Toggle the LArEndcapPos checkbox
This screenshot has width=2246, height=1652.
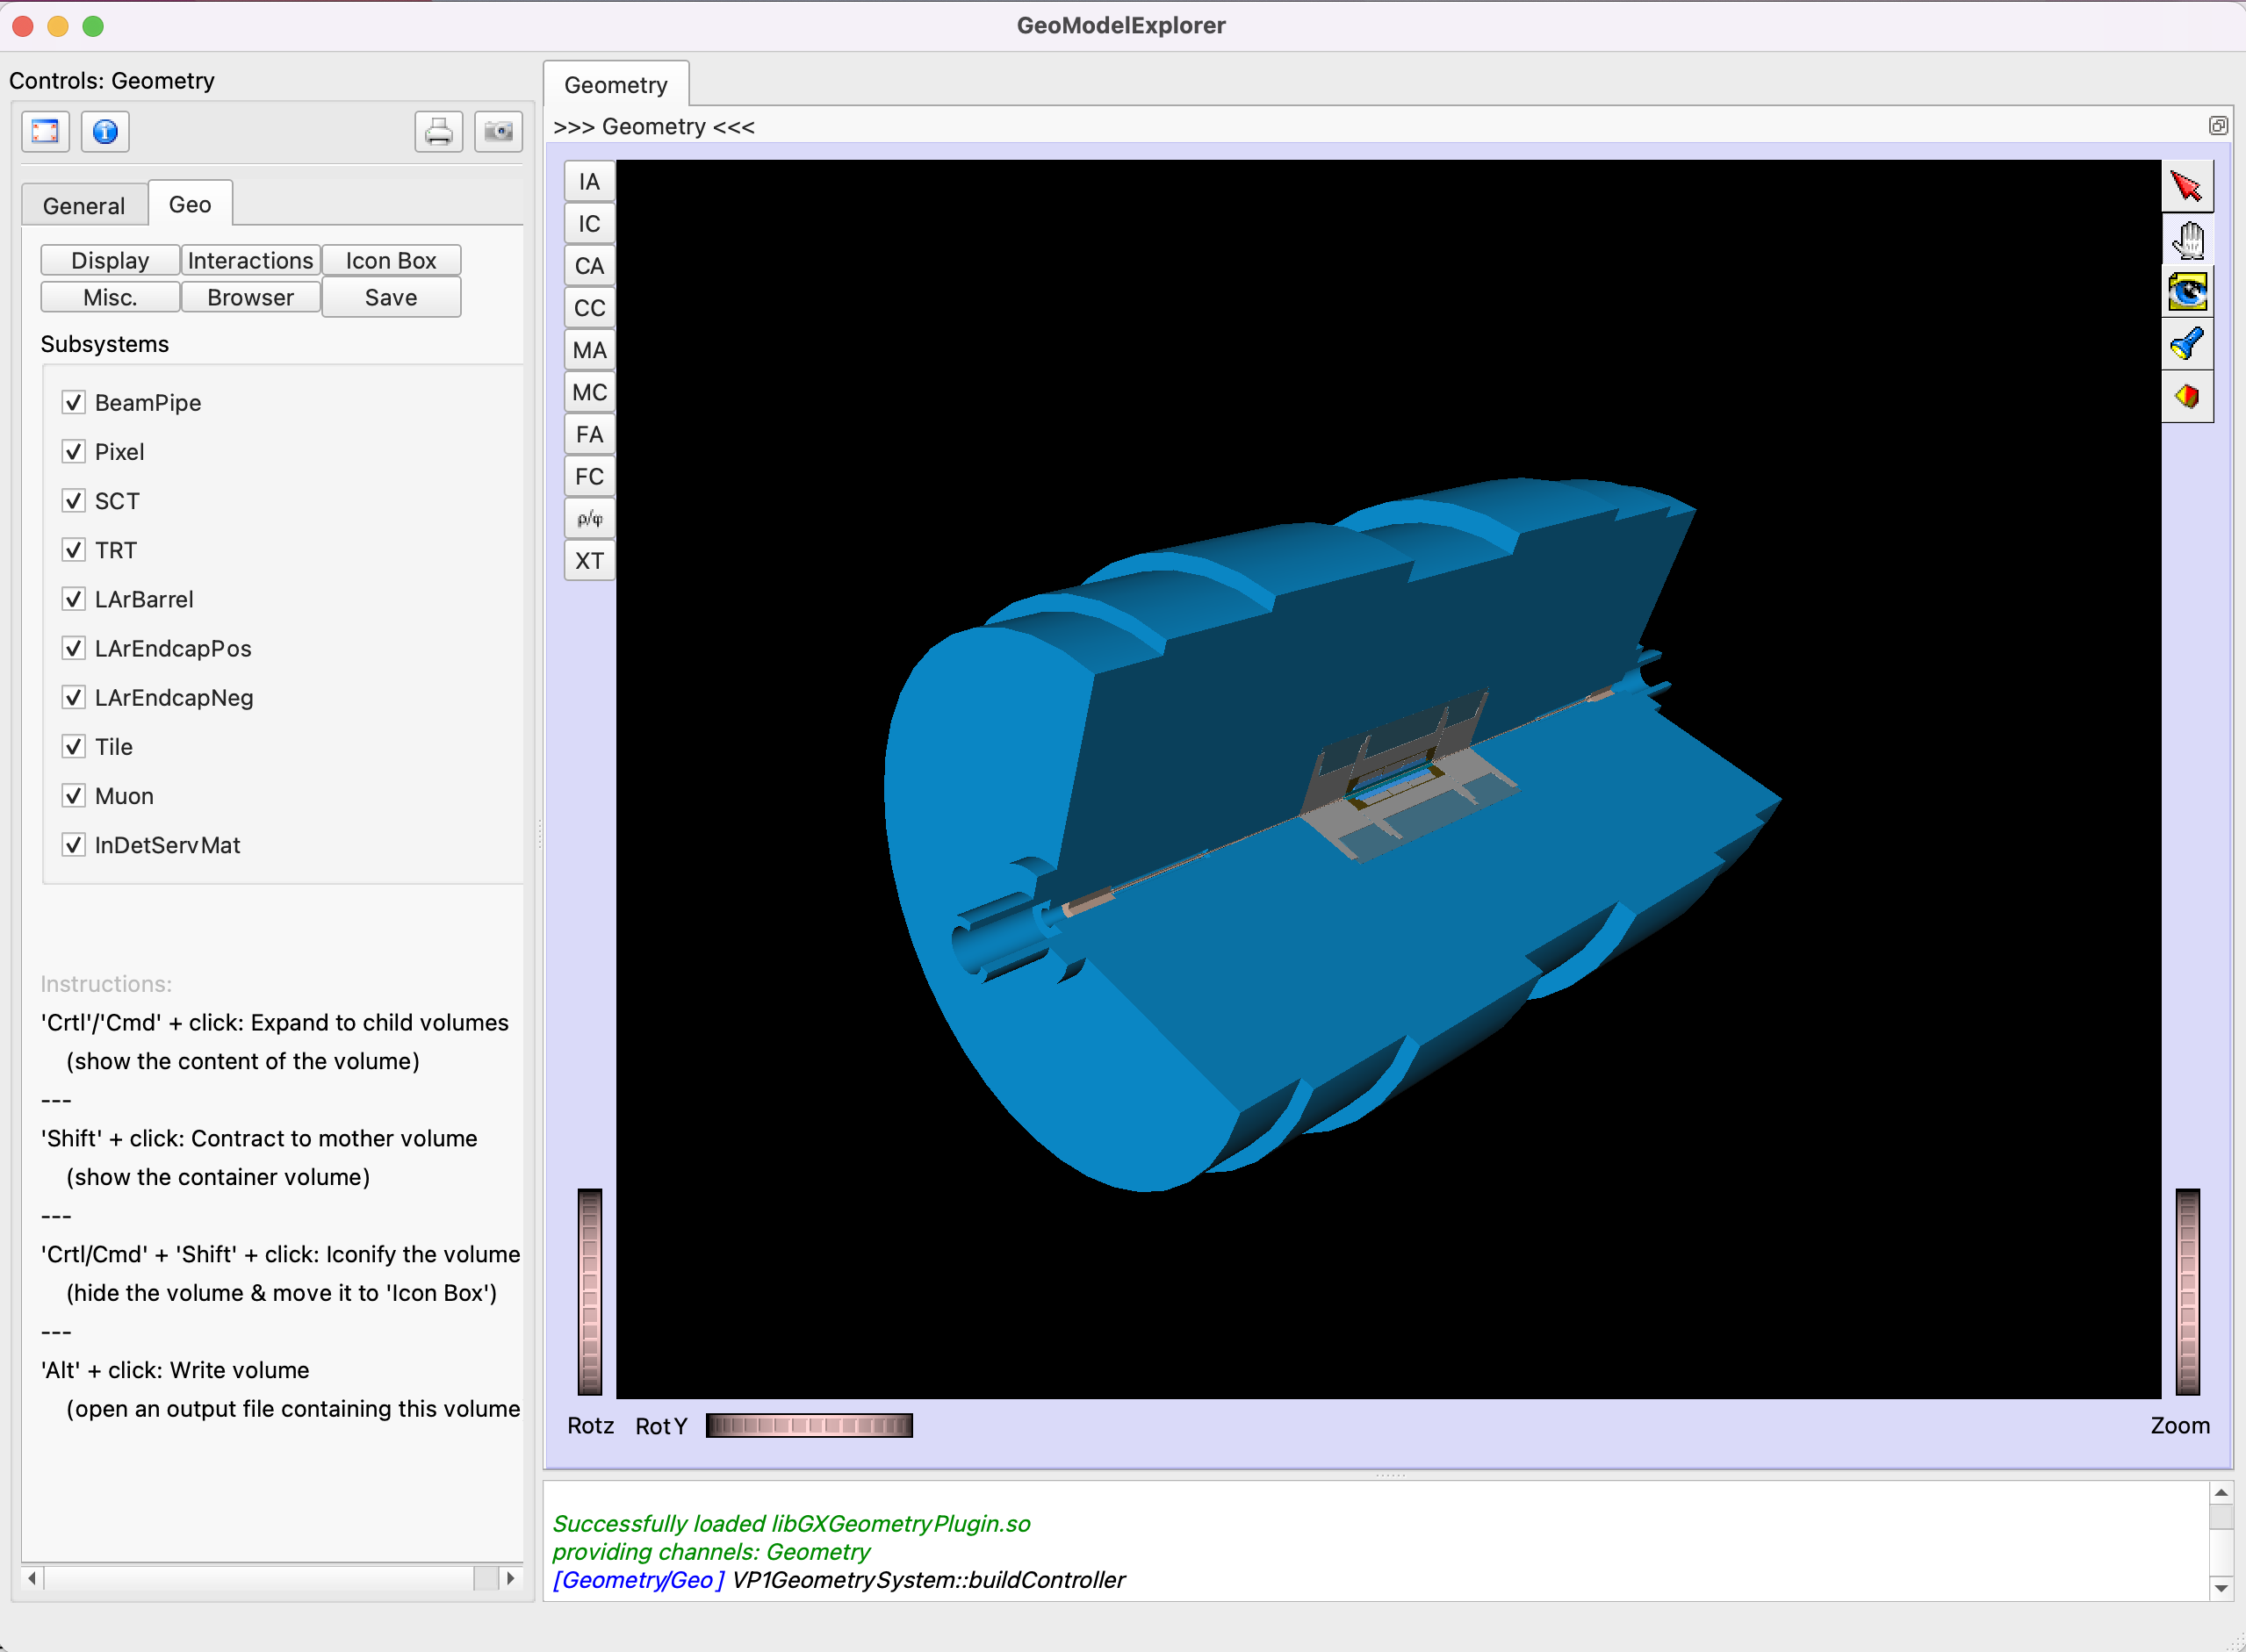coord(73,648)
